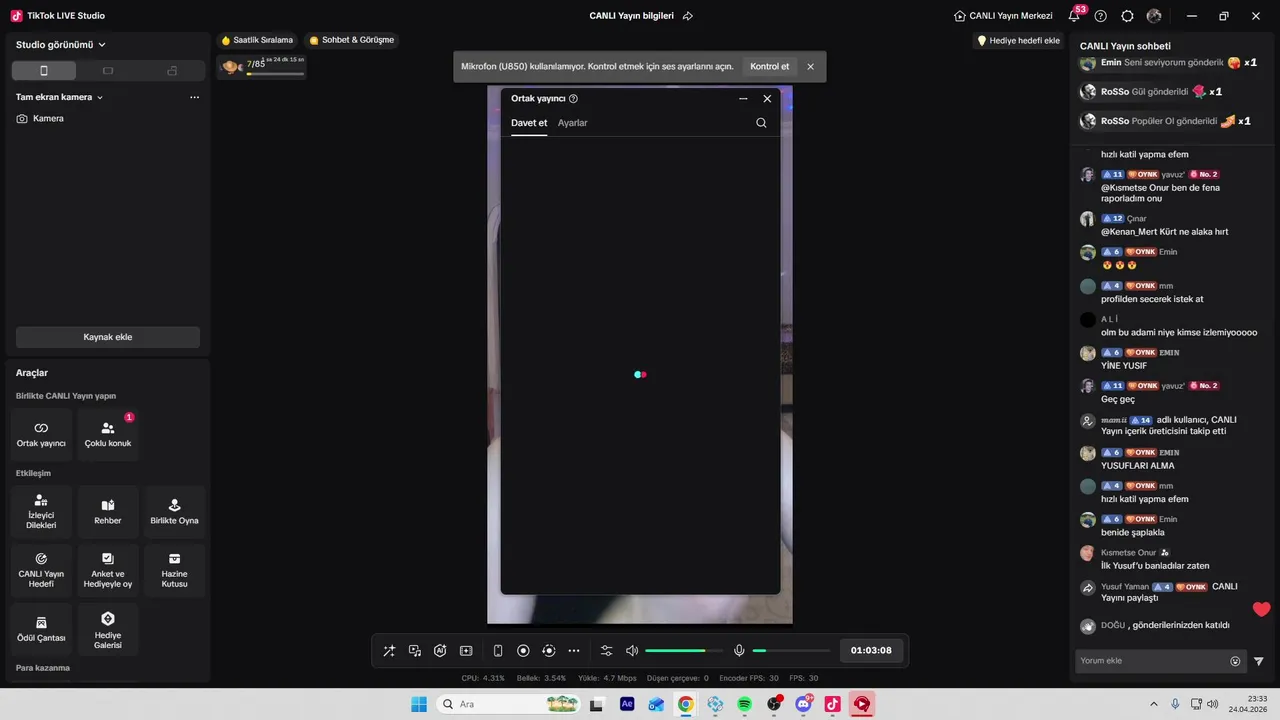Mute the microphone
This screenshot has width=1280, height=720.
[739, 651]
